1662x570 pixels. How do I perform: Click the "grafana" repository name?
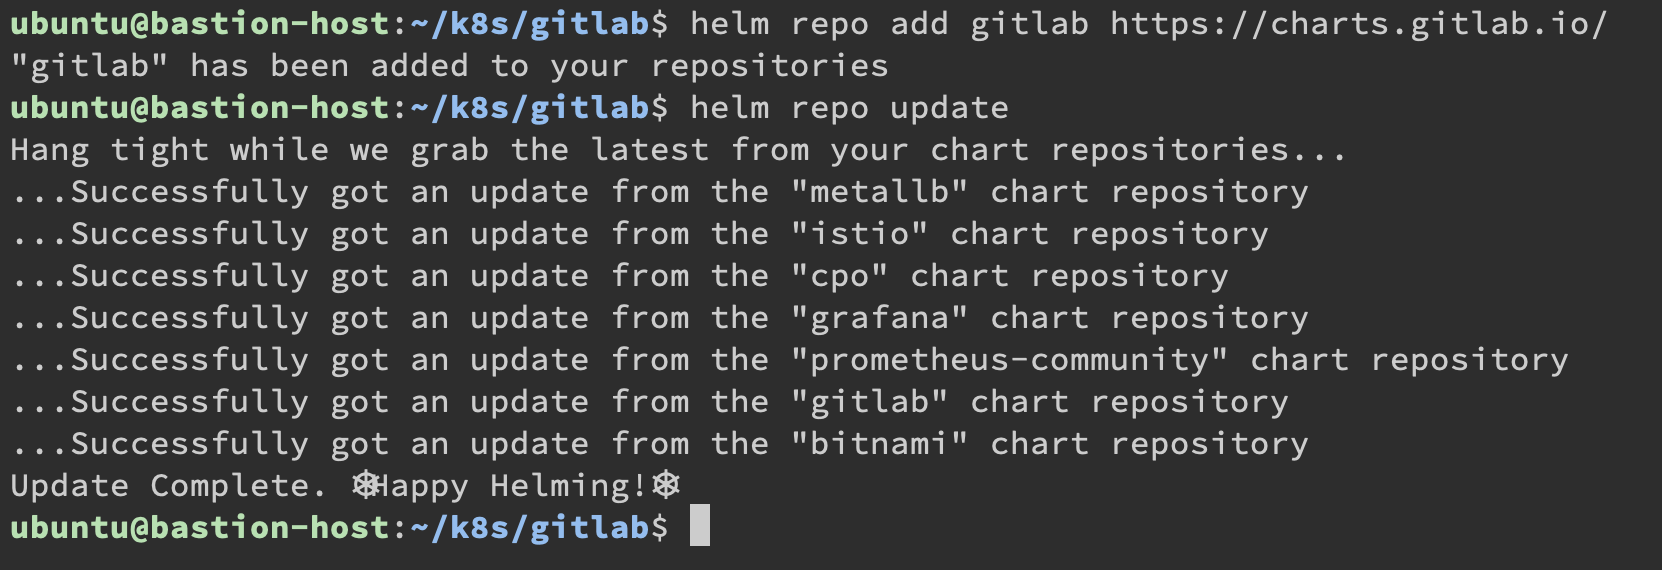[879, 318]
